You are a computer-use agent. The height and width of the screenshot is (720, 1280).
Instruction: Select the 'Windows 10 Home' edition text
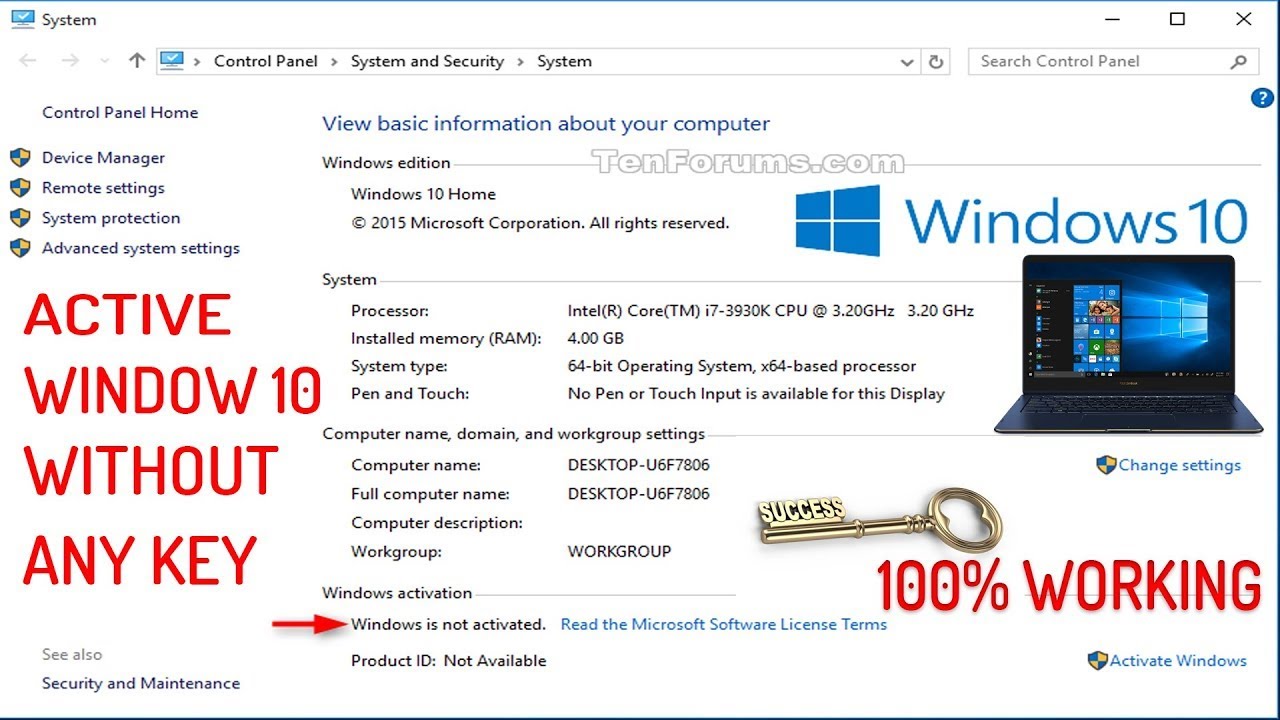[x=423, y=194]
